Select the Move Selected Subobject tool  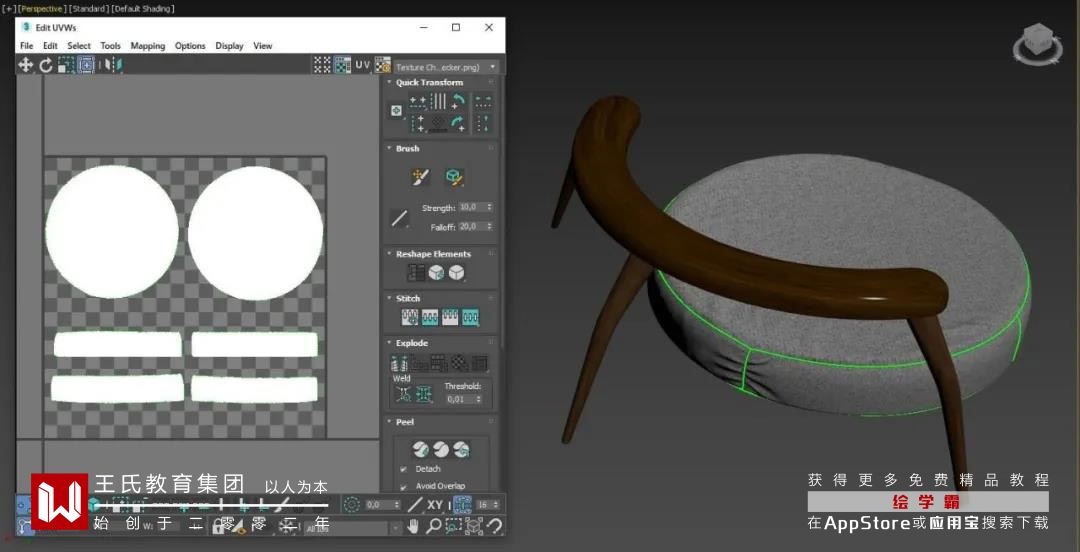coord(25,65)
